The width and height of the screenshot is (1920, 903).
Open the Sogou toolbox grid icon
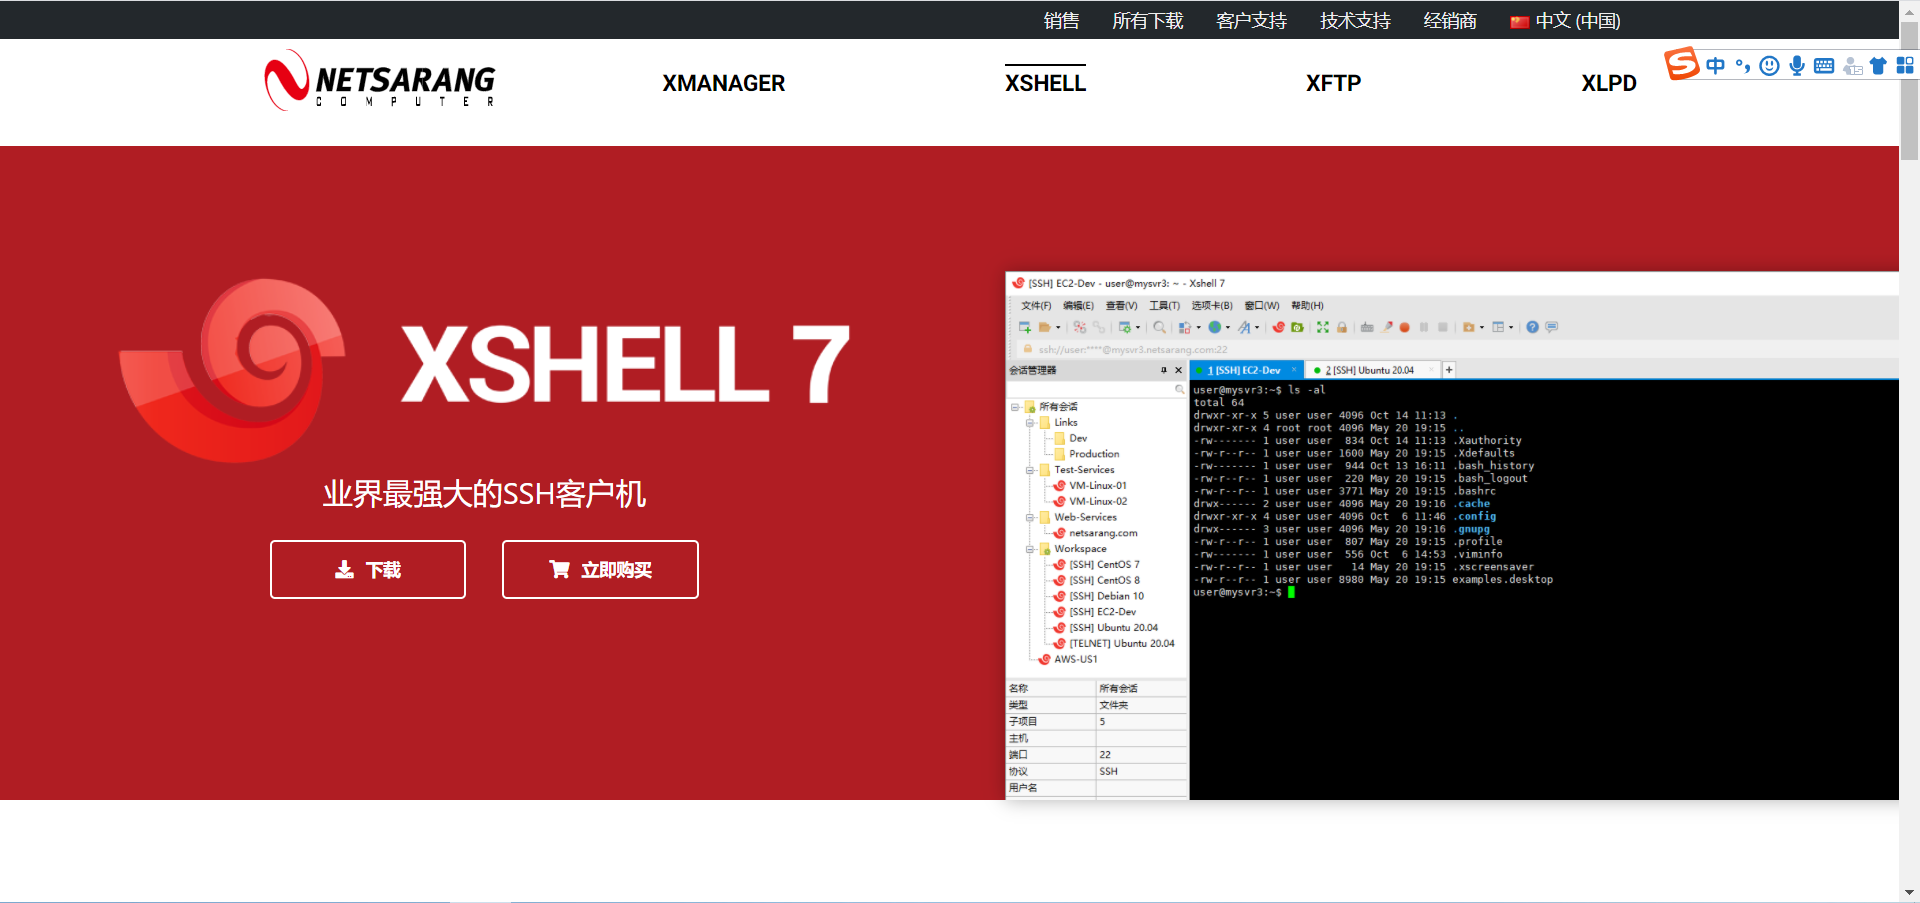coord(1905,66)
